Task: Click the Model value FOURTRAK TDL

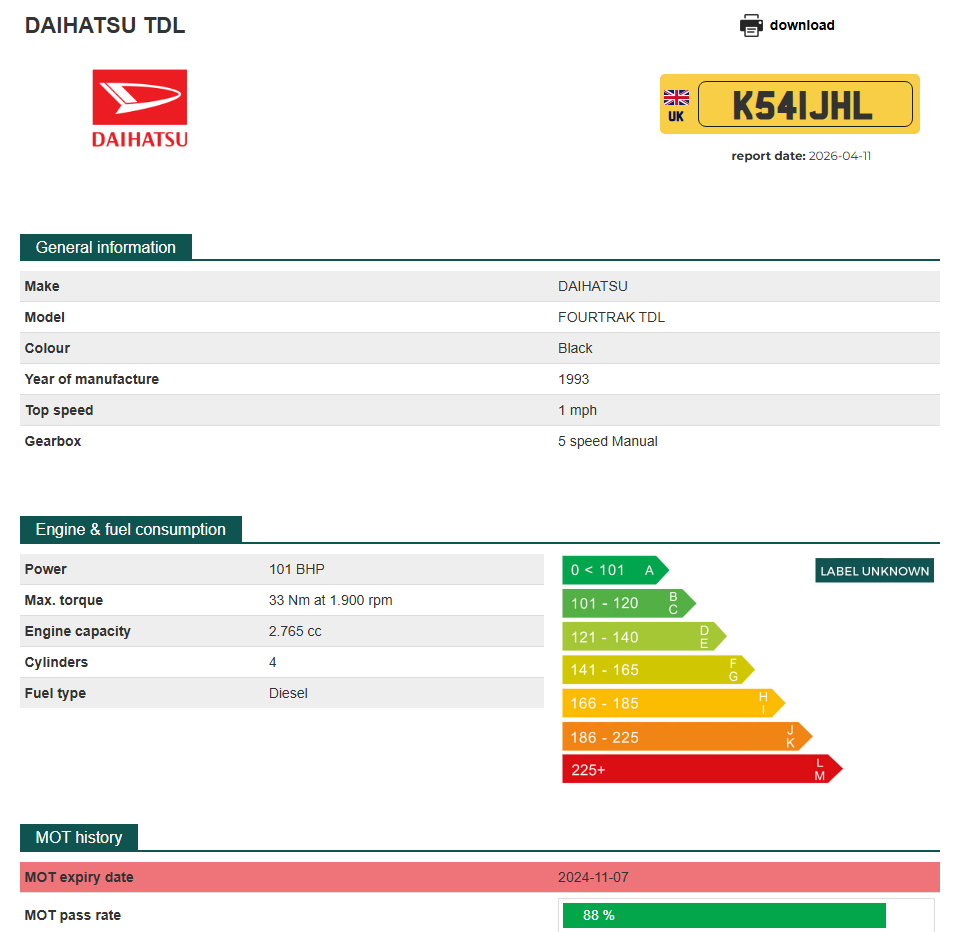Action: (611, 317)
